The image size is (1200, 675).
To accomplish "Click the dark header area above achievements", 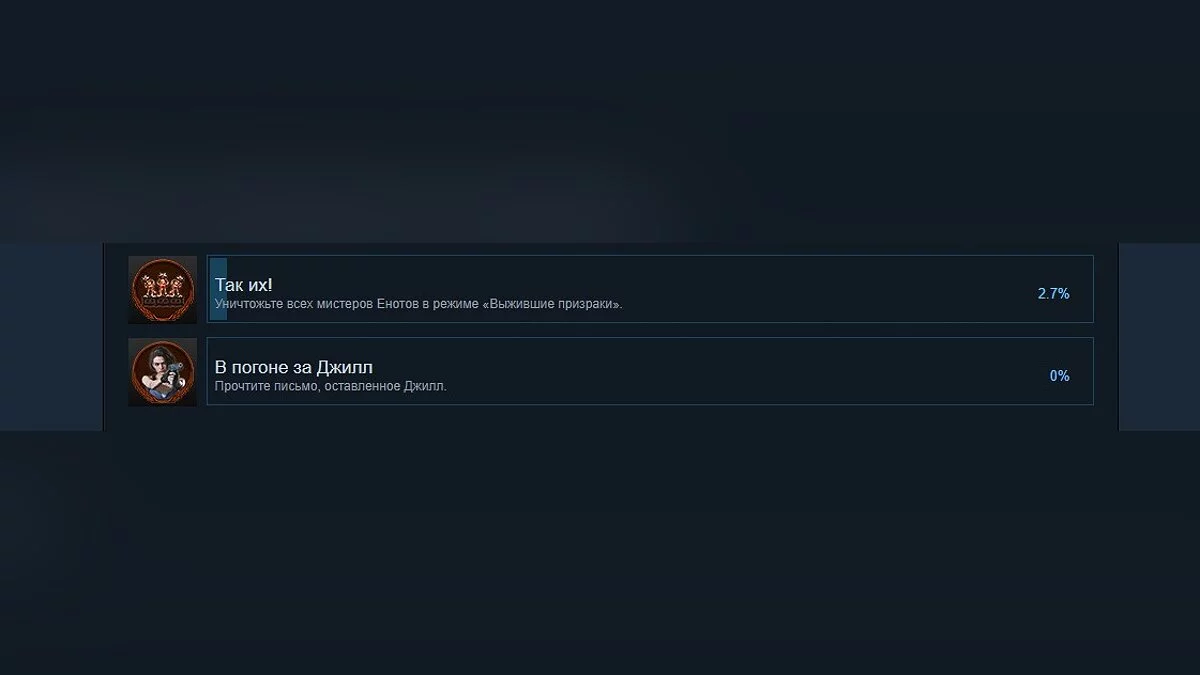I will [x=600, y=120].
